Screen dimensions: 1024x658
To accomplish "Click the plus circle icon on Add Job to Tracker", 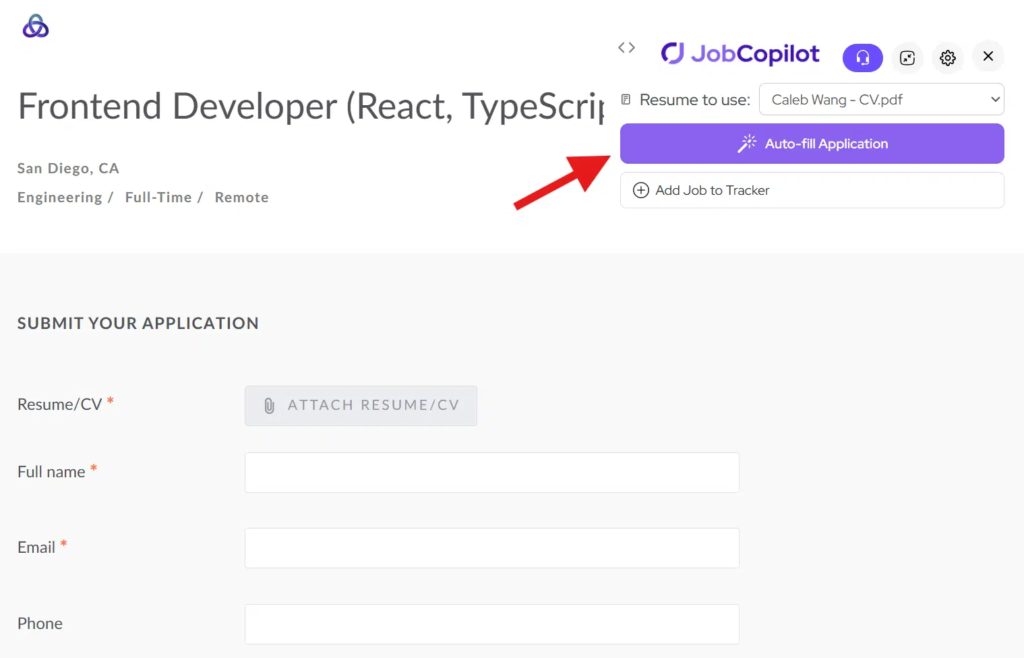I will pos(641,190).
